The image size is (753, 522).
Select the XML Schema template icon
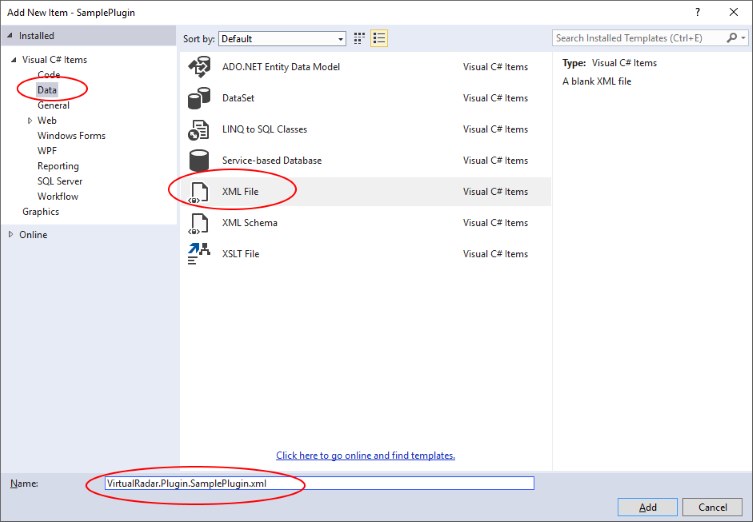point(199,222)
